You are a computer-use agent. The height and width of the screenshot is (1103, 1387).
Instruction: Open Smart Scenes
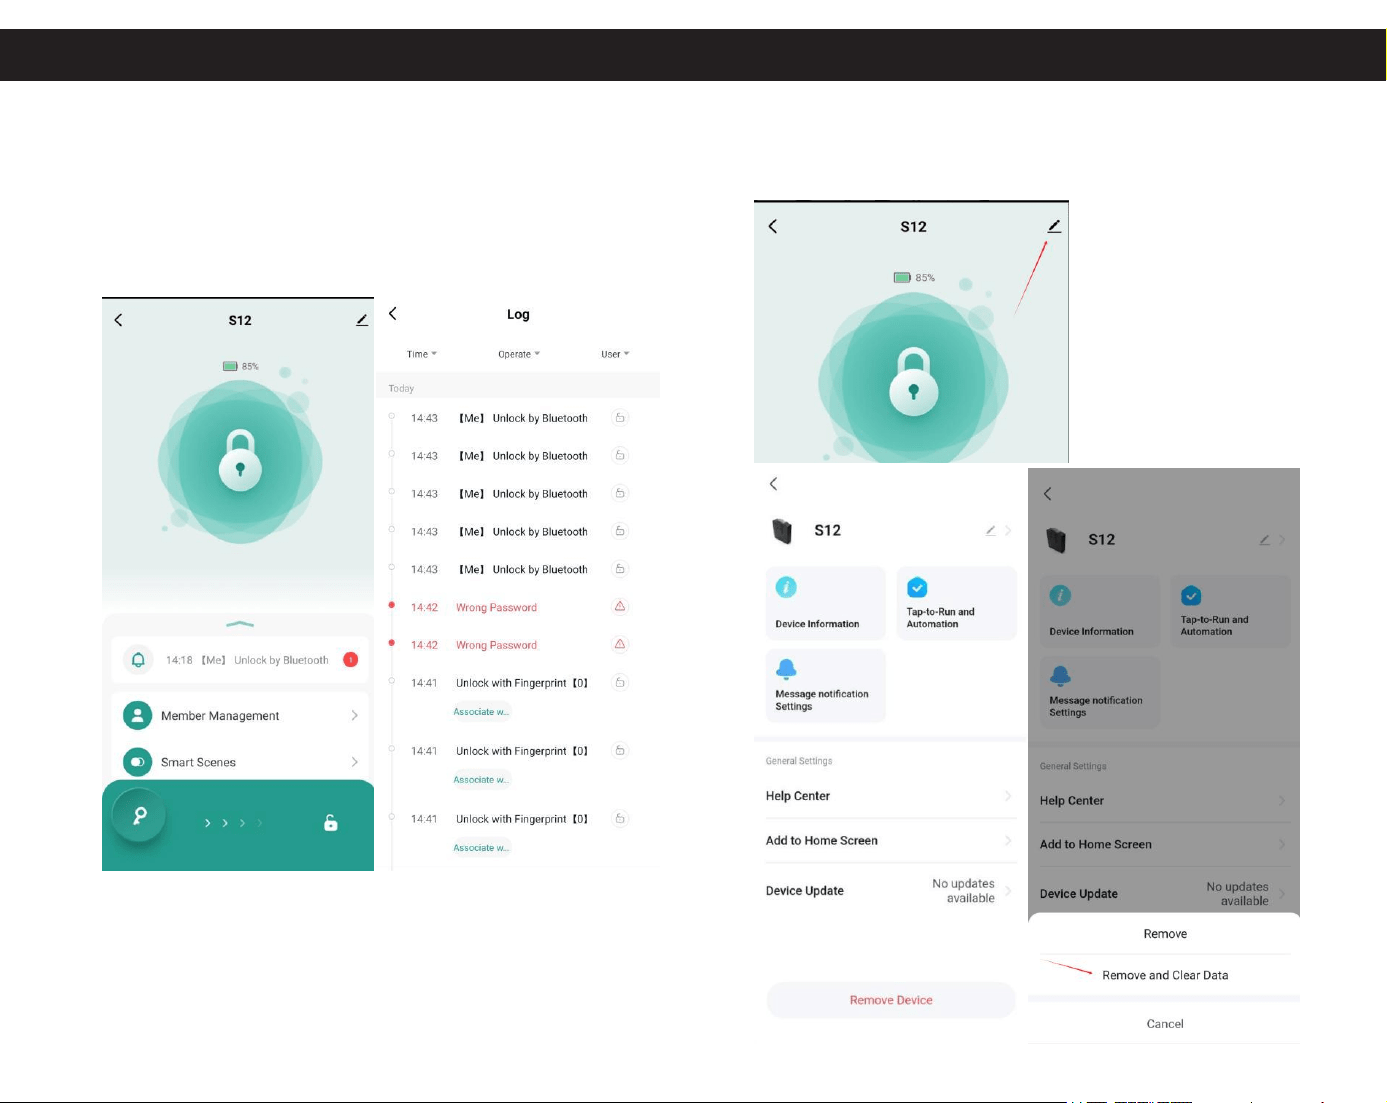(240, 762)
